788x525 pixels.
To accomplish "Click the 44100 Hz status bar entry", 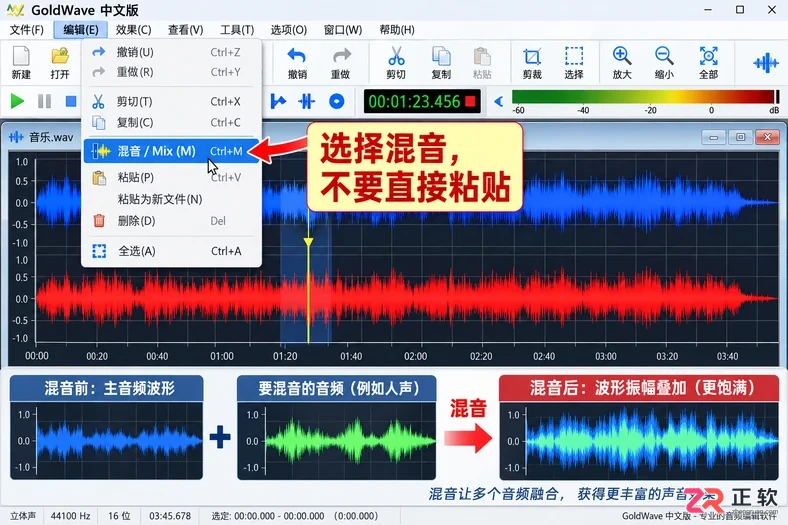I will (70, 516).
